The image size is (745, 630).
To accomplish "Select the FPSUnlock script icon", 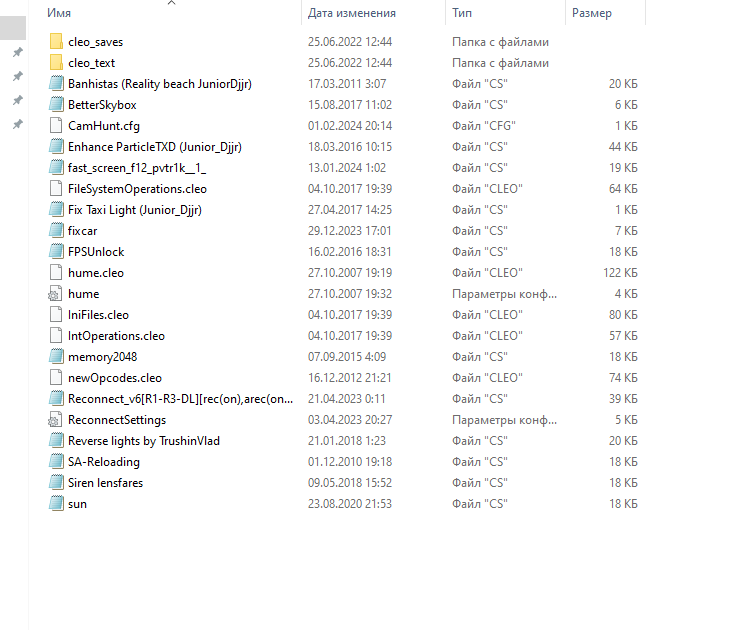I will click(x=56, y=252).
